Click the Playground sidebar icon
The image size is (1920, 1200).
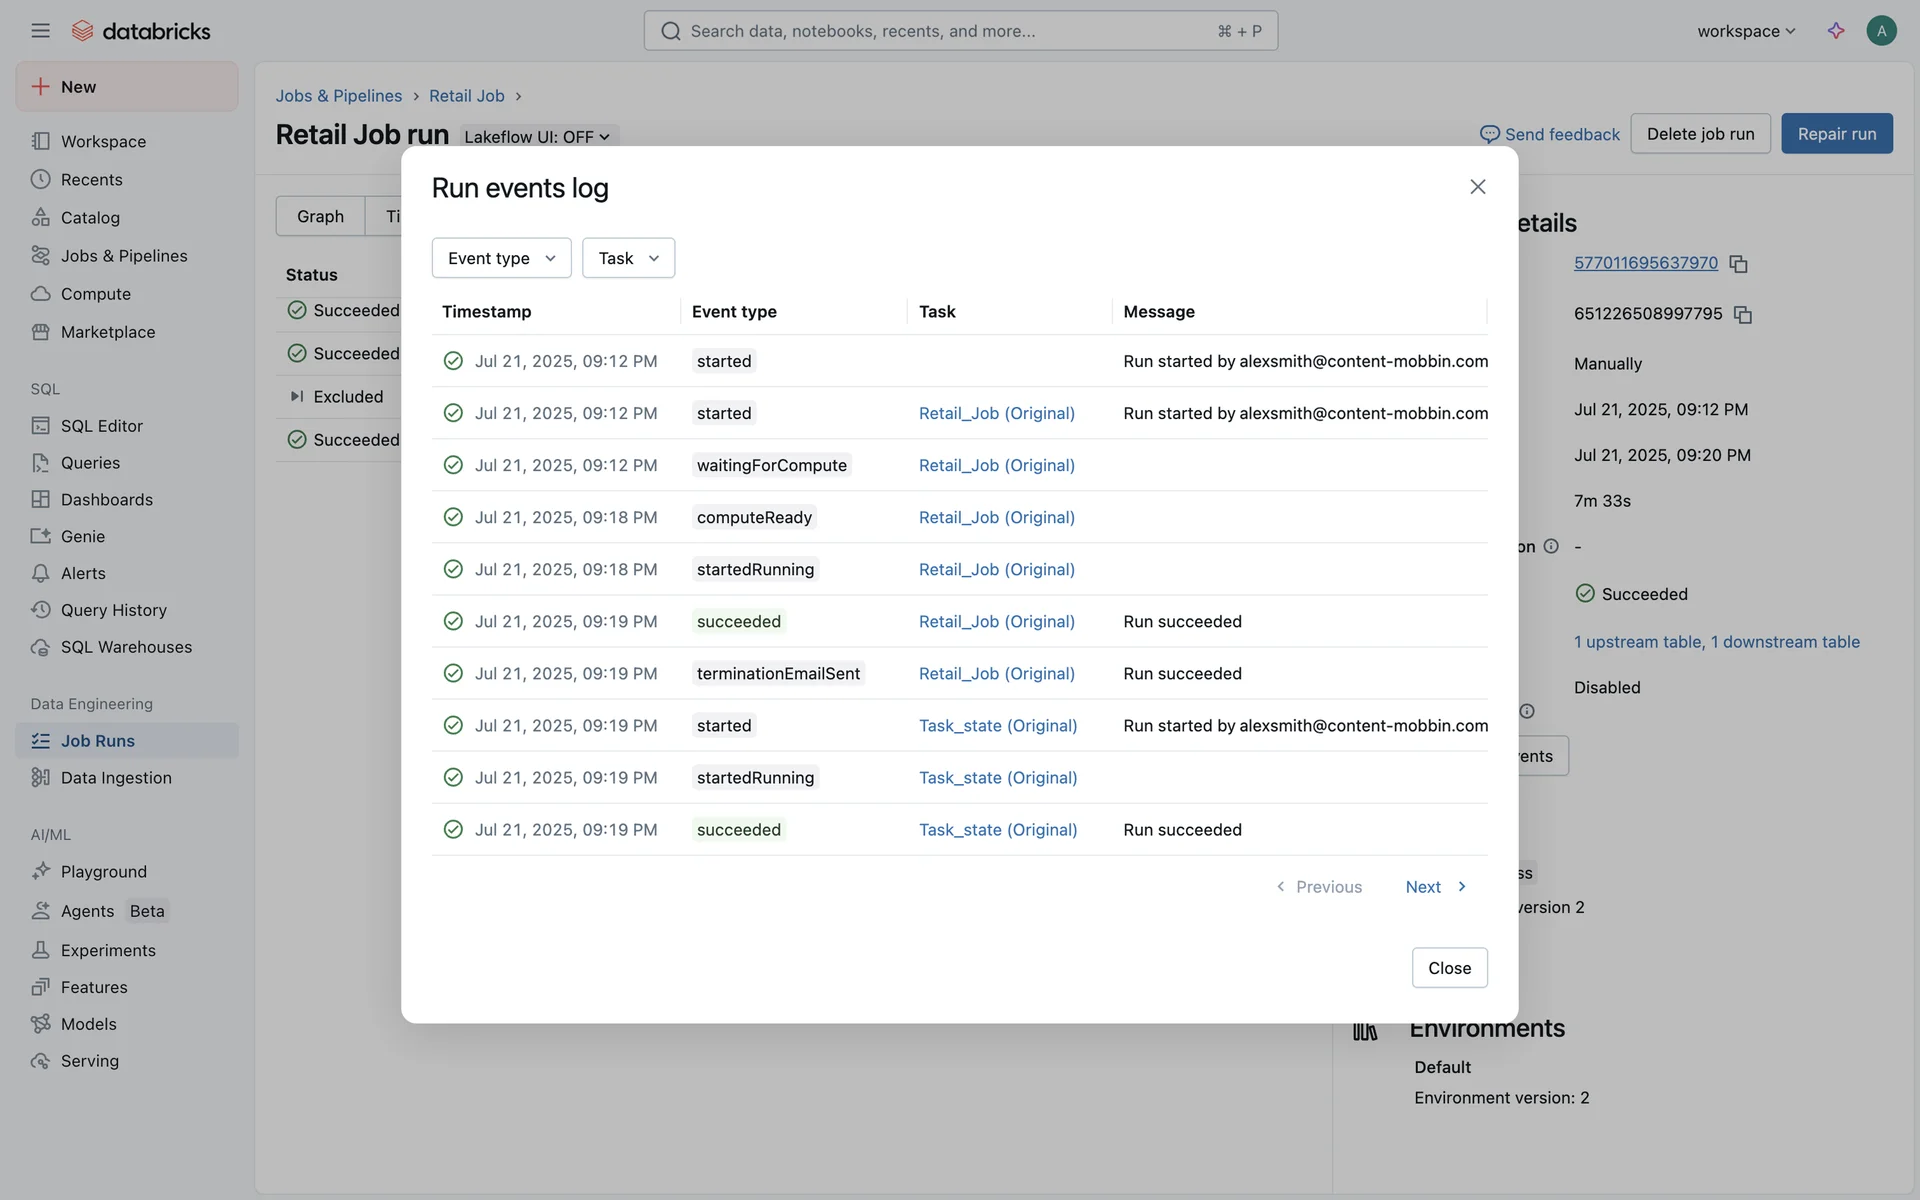point(40,871)
